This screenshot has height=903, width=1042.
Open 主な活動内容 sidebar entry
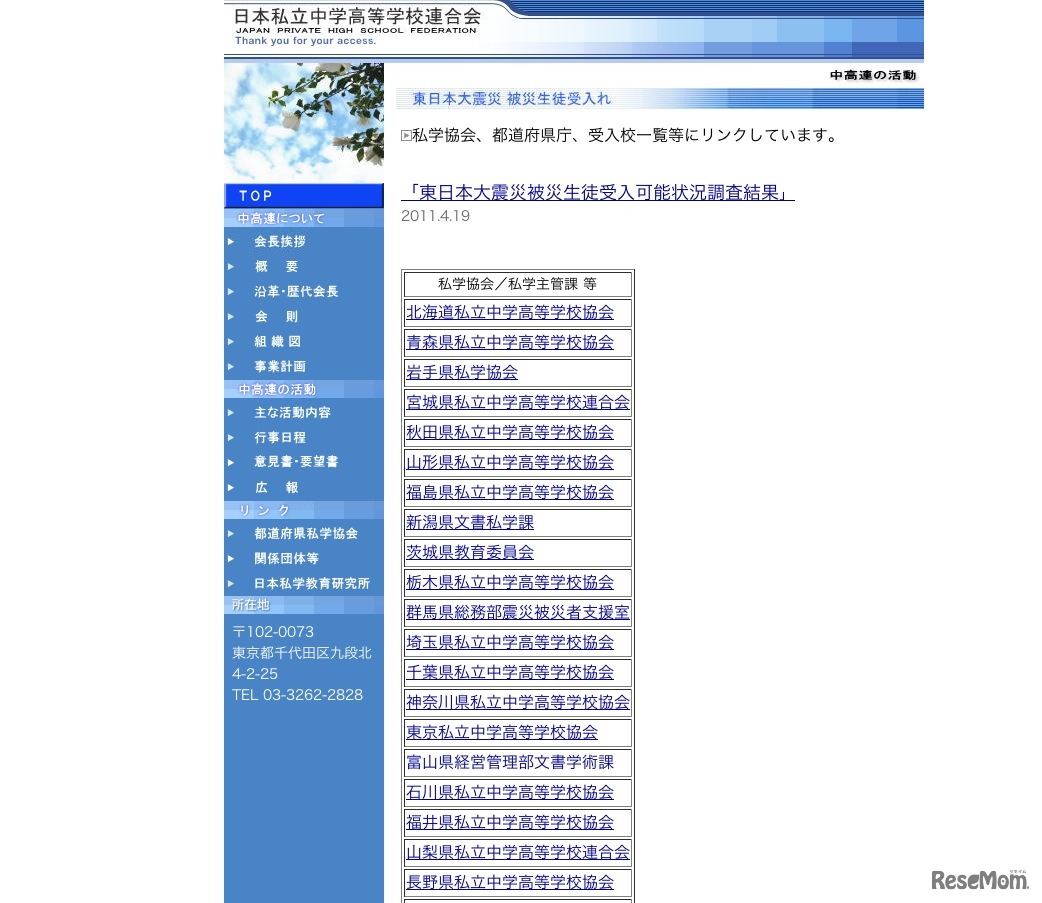click(x=292, y=412)
